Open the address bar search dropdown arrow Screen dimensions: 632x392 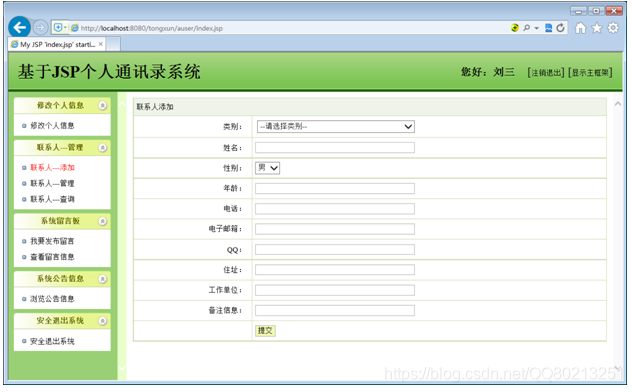[536, 28]
